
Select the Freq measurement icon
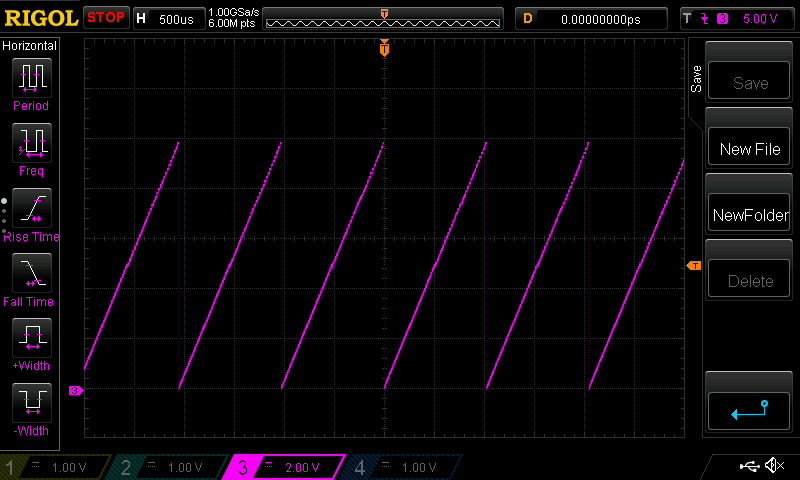pyautogui.click(x=32, y=143)
